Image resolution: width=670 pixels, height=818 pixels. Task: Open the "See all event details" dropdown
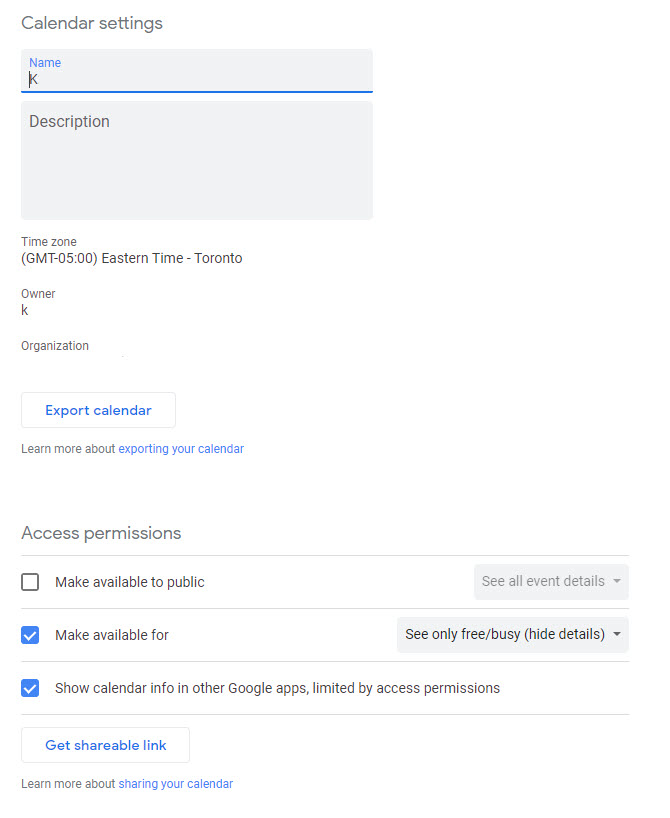[549, 581]
